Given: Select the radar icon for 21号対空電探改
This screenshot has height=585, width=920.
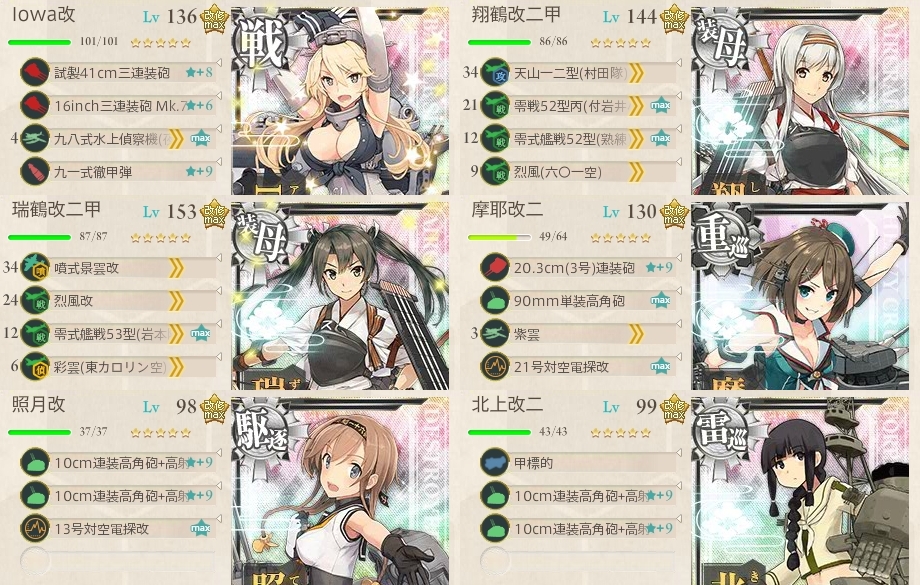Looking at the screenshot, I should pos(495,367).
